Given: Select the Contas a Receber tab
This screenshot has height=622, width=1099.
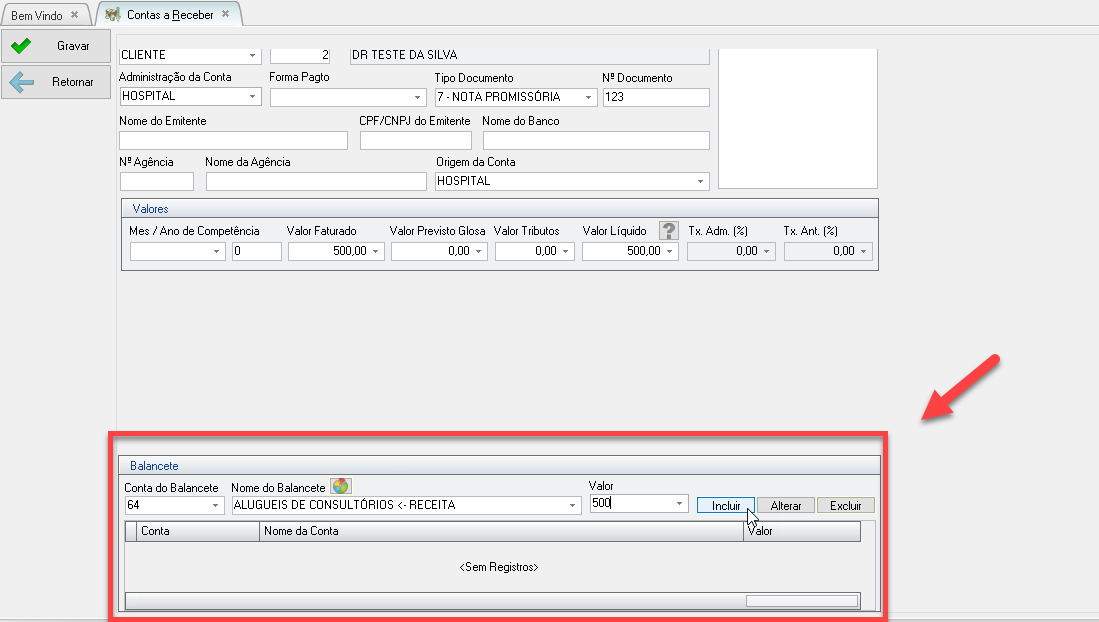Looking at the screenshot, I should (x=170, y=15).
